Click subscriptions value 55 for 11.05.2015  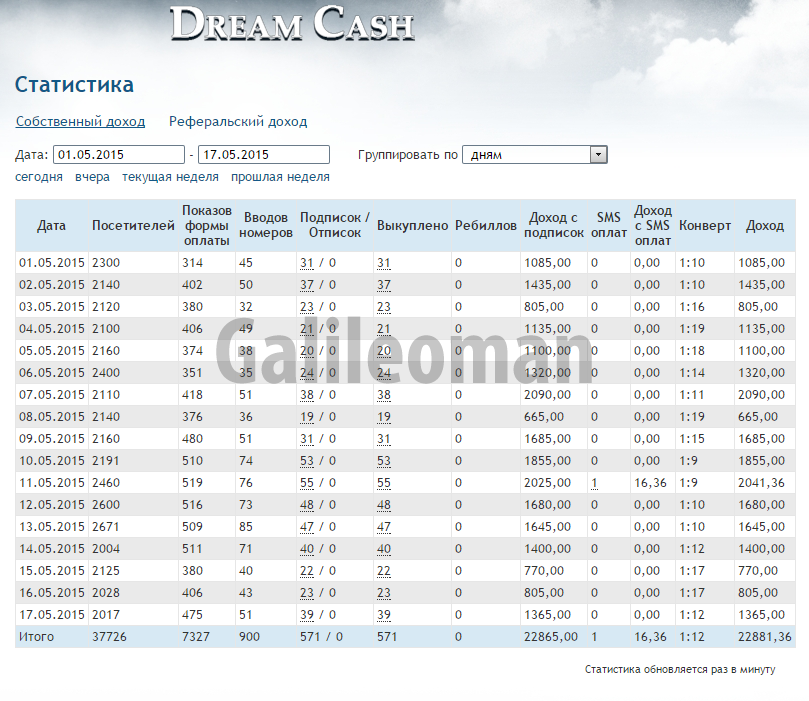point(307,483)
